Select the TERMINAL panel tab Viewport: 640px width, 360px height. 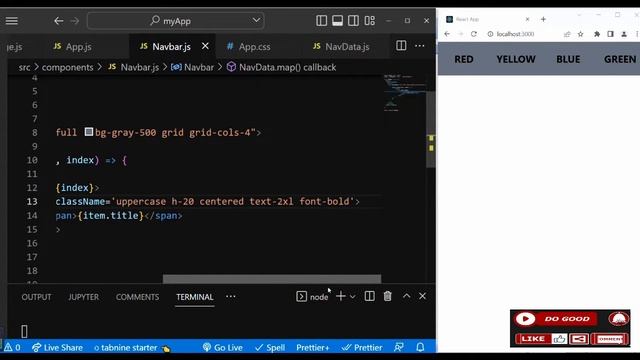click(x=195, y=297)
